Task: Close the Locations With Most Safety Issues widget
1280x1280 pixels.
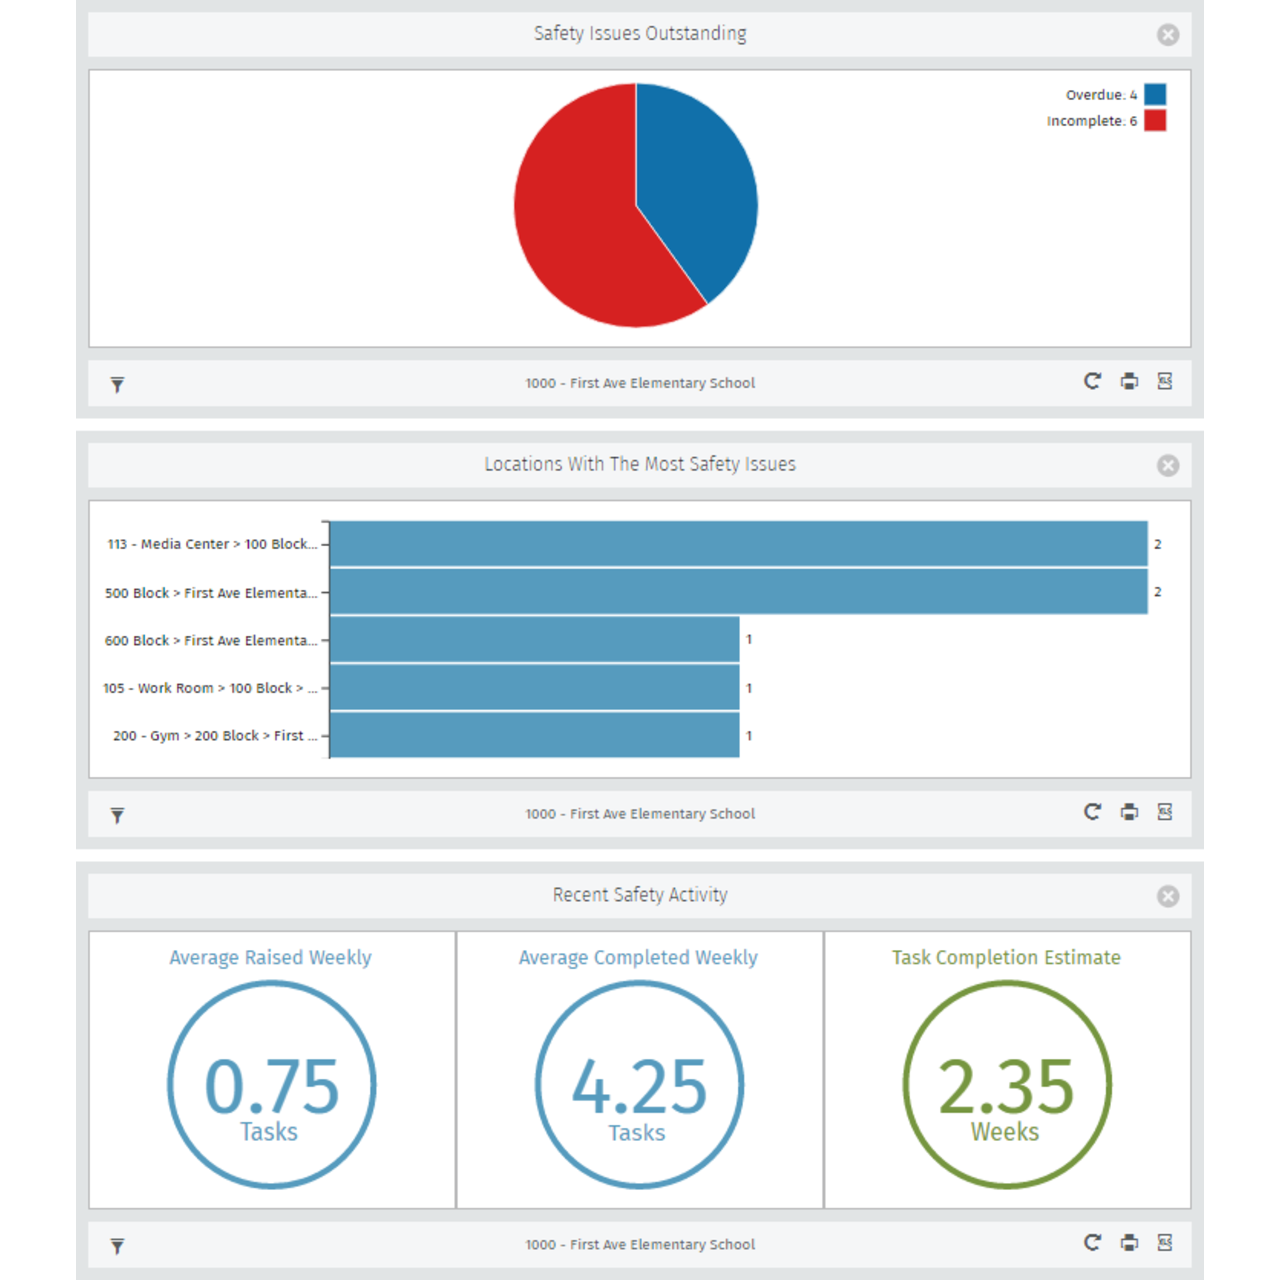Action: 1168,466
